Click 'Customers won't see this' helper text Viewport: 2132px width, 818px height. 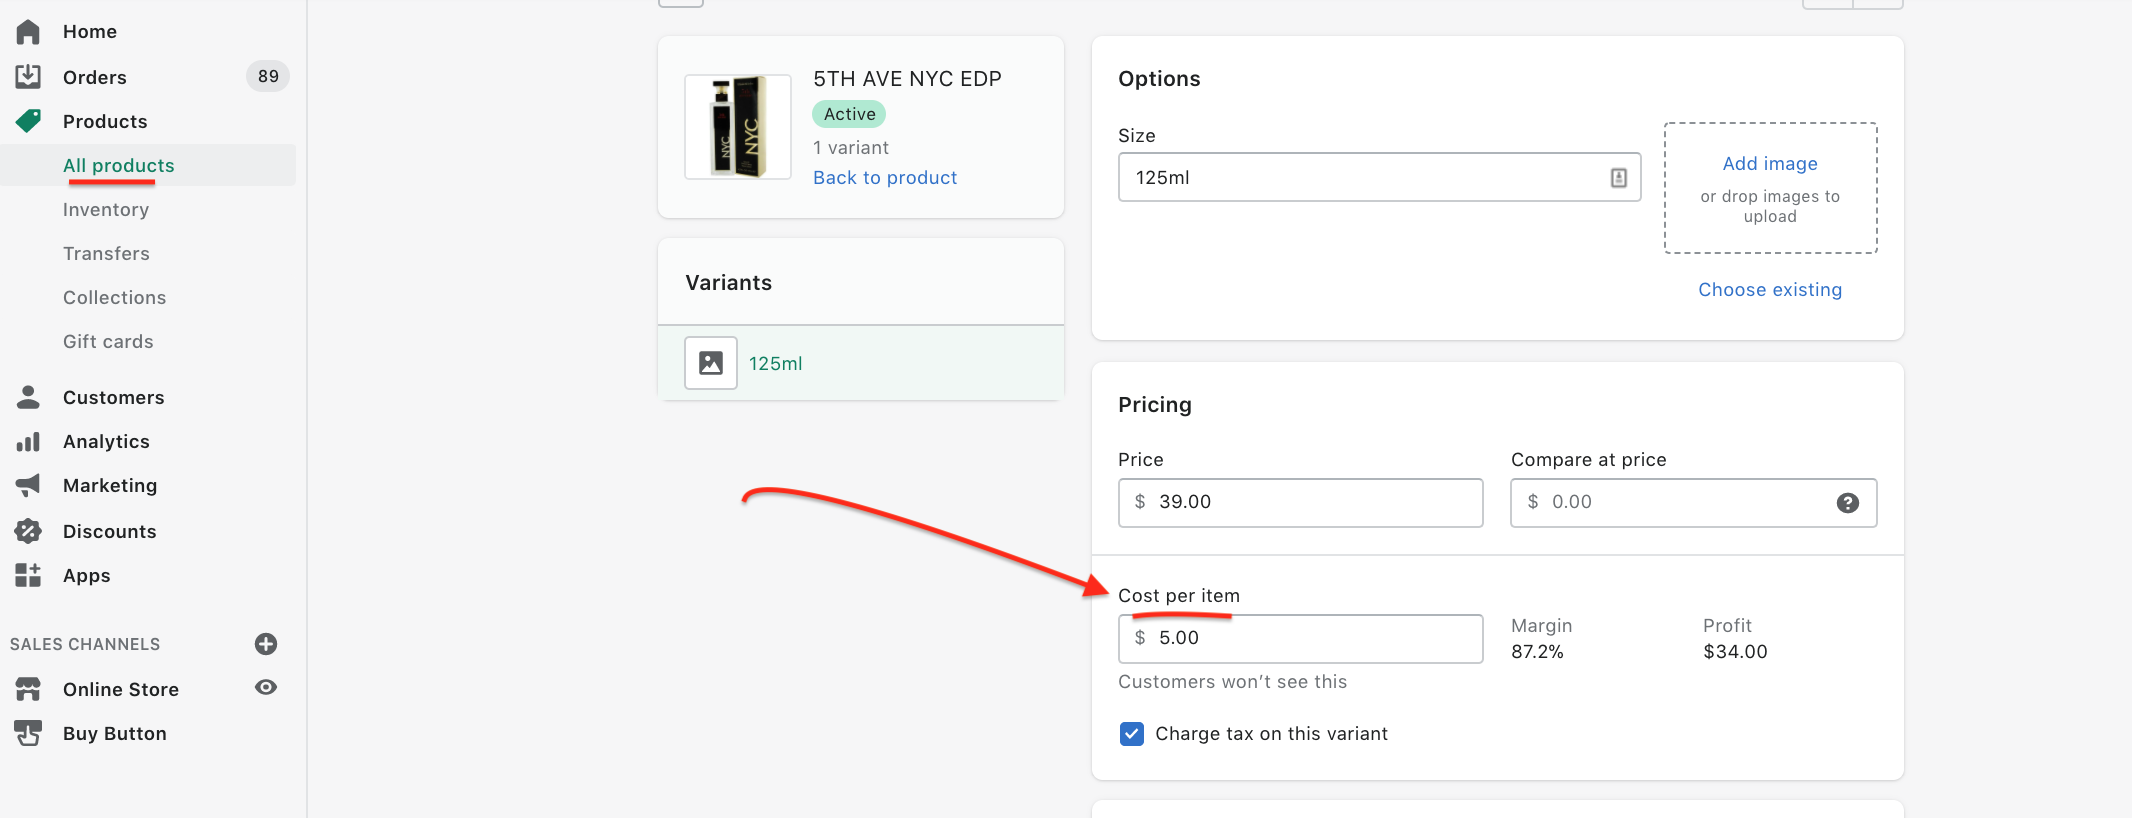pos(1233,682)
